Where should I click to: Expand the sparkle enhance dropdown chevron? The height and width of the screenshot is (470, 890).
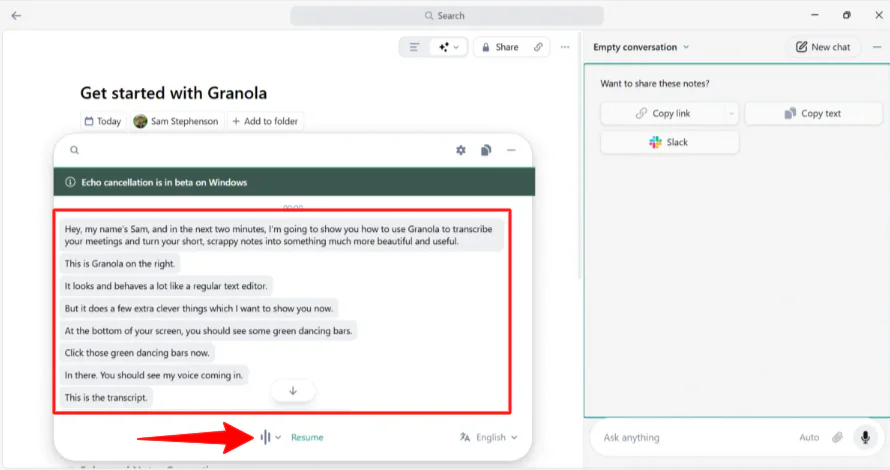click(x=456, y=47)
